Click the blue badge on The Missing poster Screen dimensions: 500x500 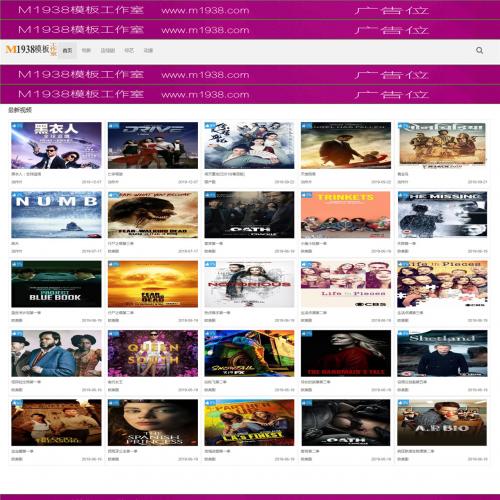tap(403, 195)
